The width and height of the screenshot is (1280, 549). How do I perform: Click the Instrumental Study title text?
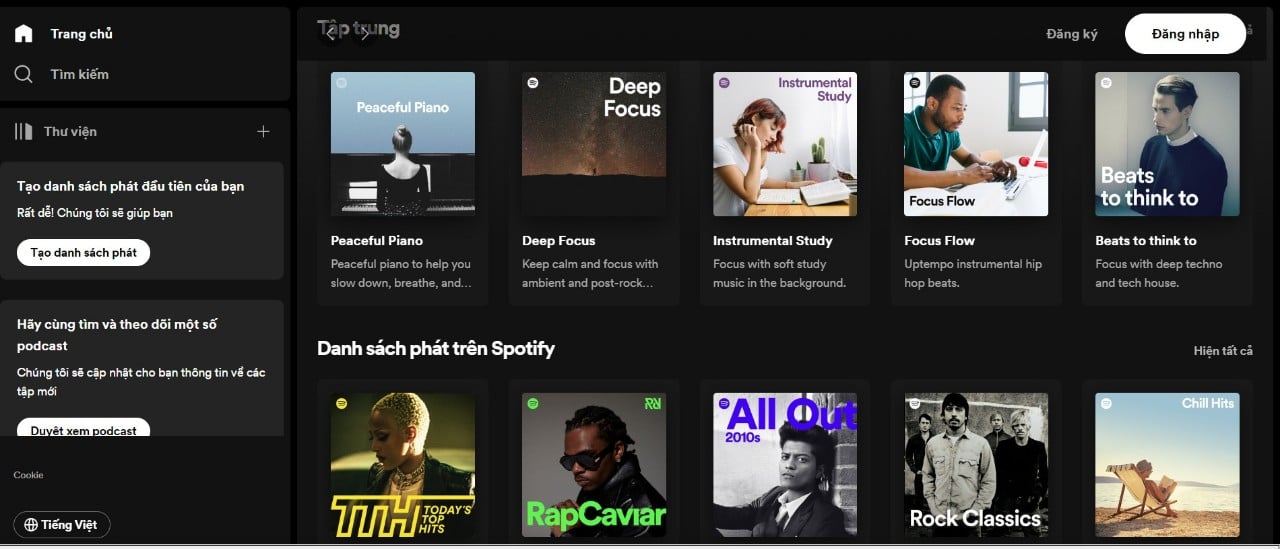[x=772, y=241]
